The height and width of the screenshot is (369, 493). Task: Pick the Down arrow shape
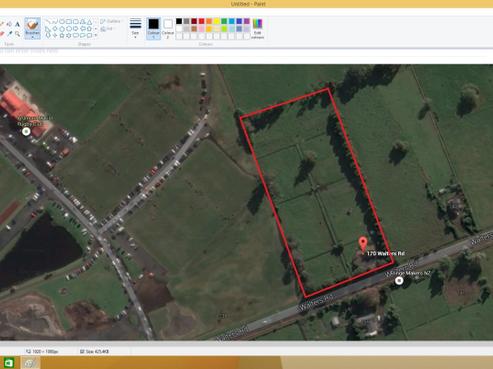[48, 35]
